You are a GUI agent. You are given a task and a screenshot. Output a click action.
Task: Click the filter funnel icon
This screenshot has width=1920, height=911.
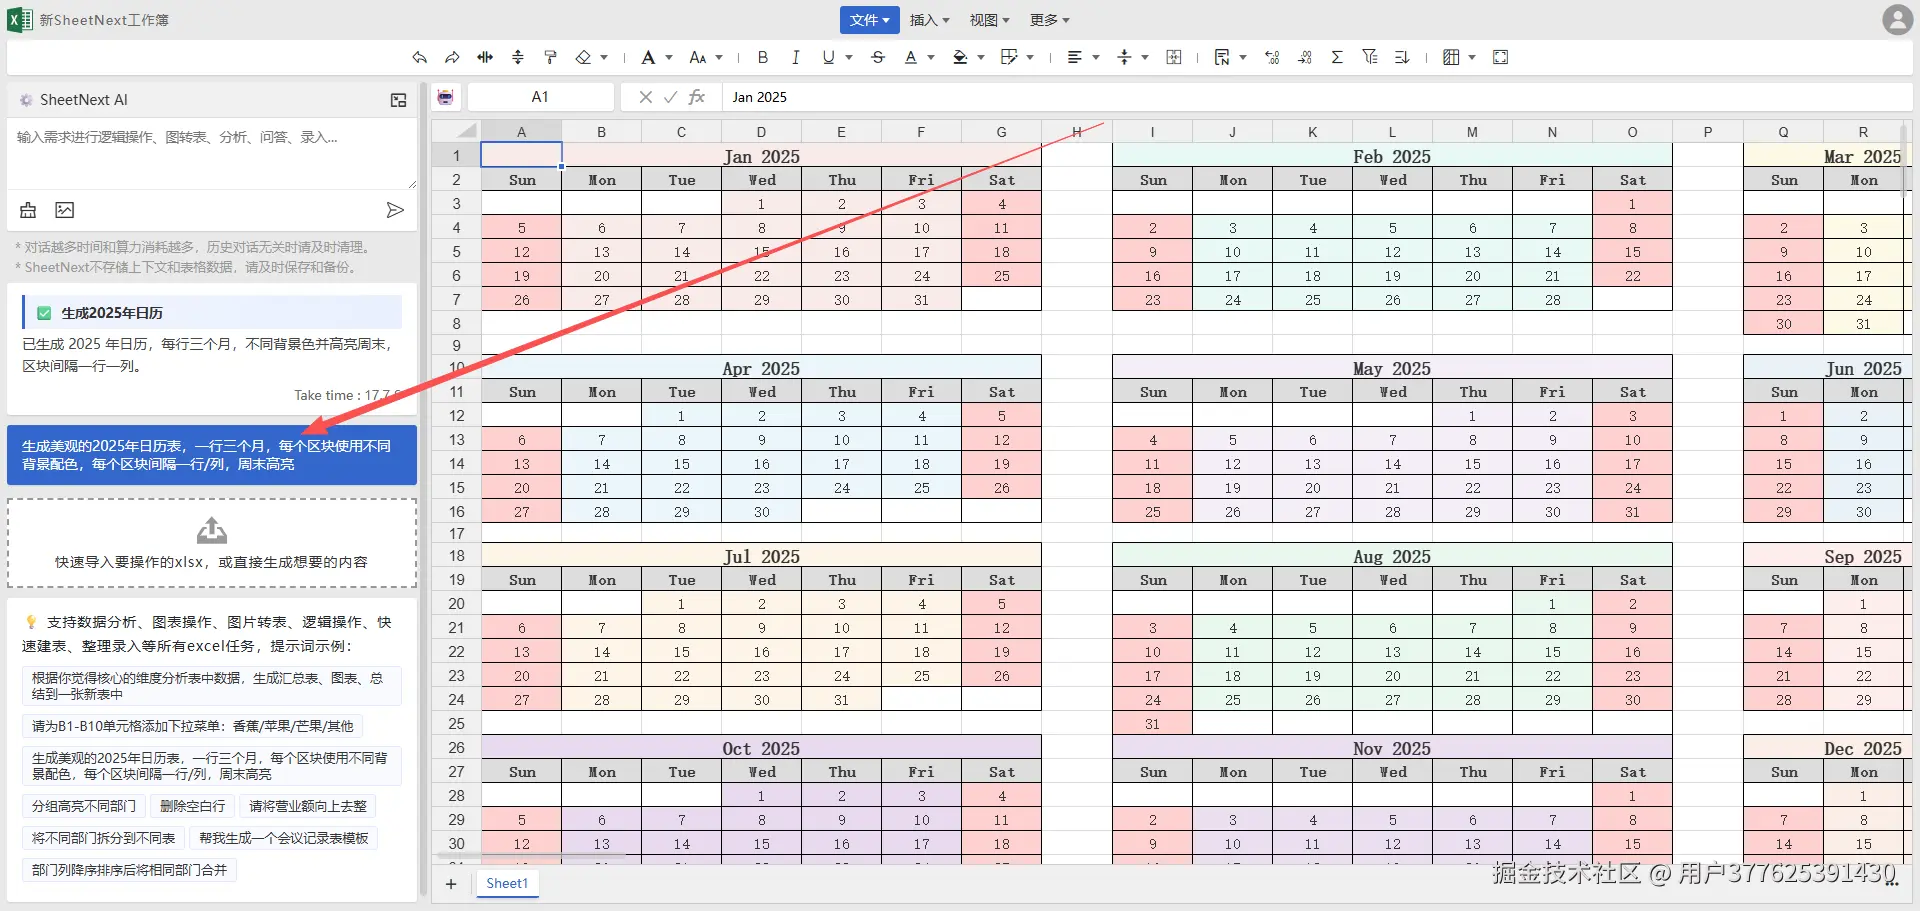click(x=1370, y=58)
